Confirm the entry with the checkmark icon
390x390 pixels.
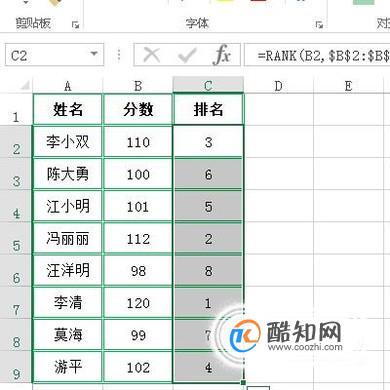187,55
